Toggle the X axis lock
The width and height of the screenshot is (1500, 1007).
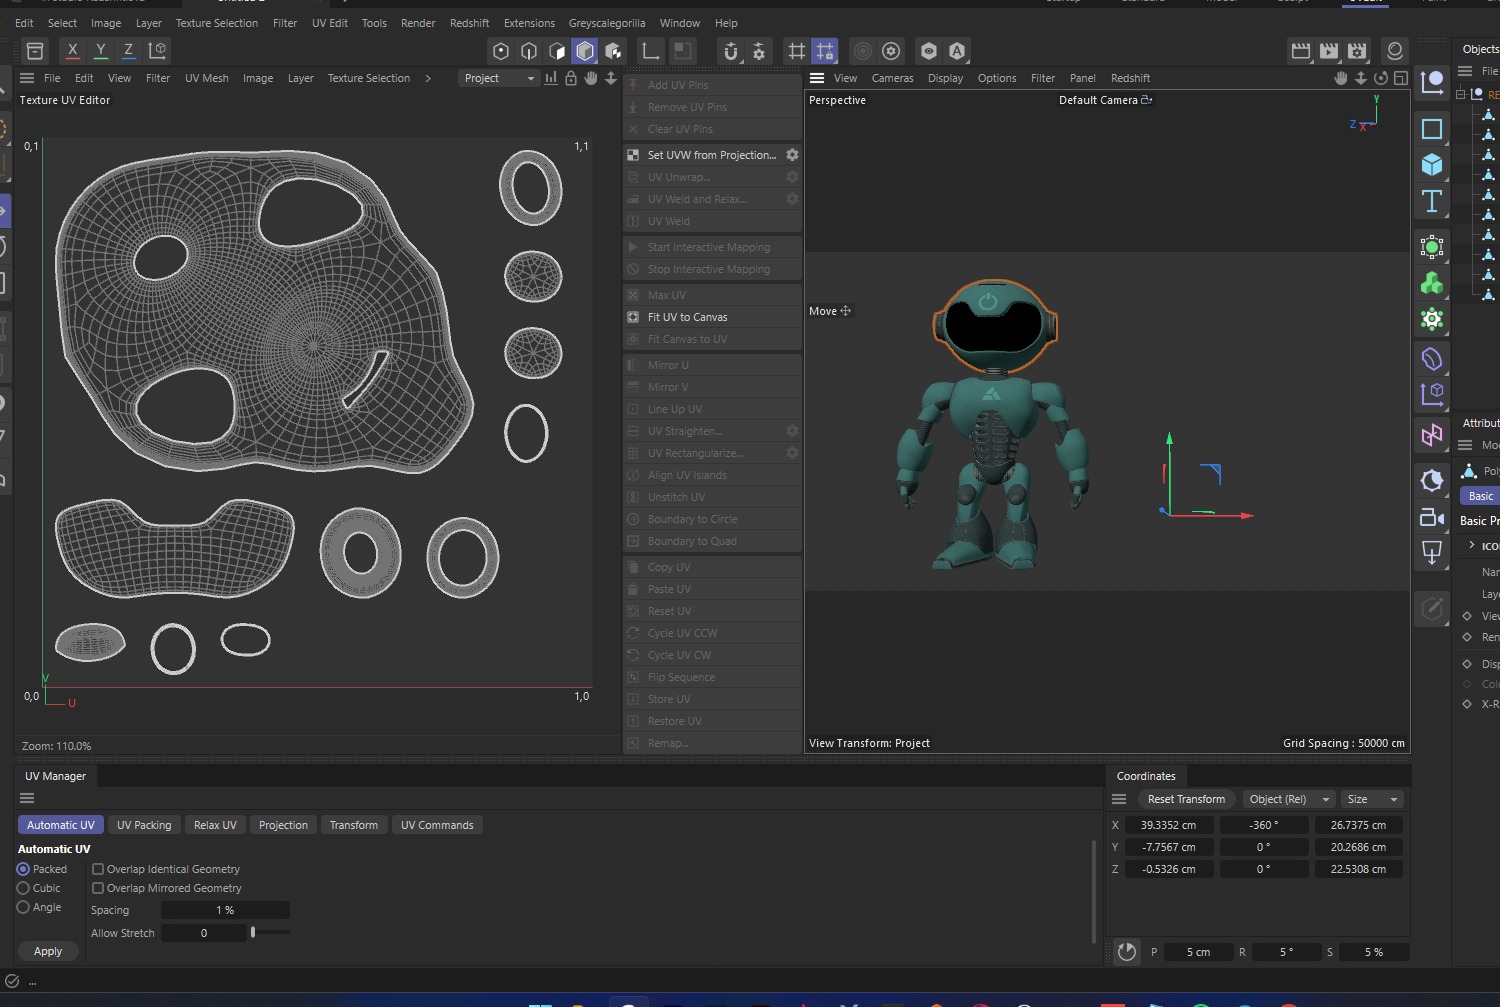72,50
